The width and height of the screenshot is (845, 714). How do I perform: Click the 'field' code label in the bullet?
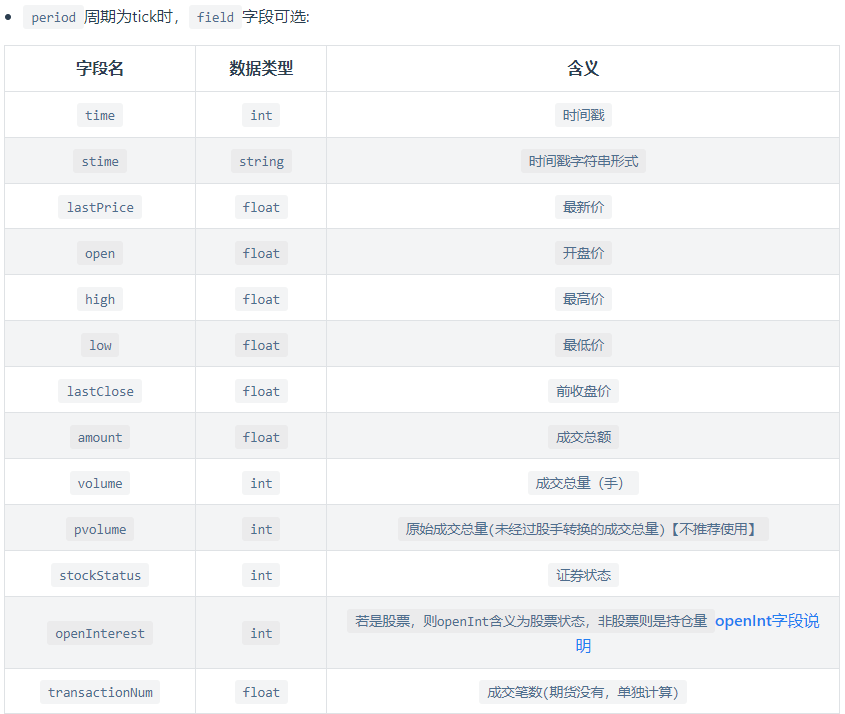click(x=215, y=17)
